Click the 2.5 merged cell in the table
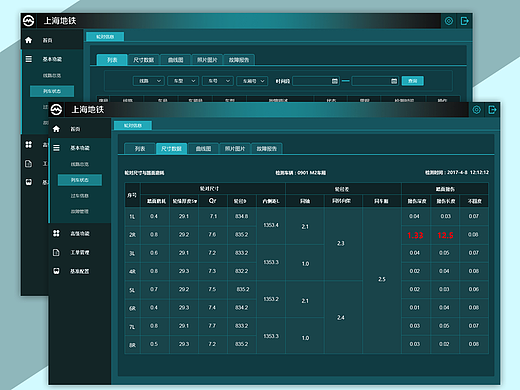This screenshot has width=520, height=390. (382, 279)
